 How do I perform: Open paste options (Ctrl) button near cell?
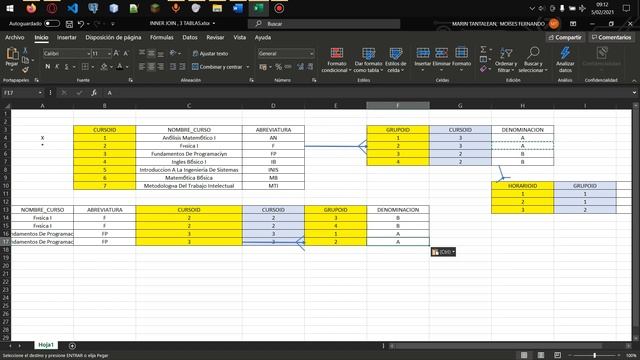pyautogui.click(x=443, y=252)
